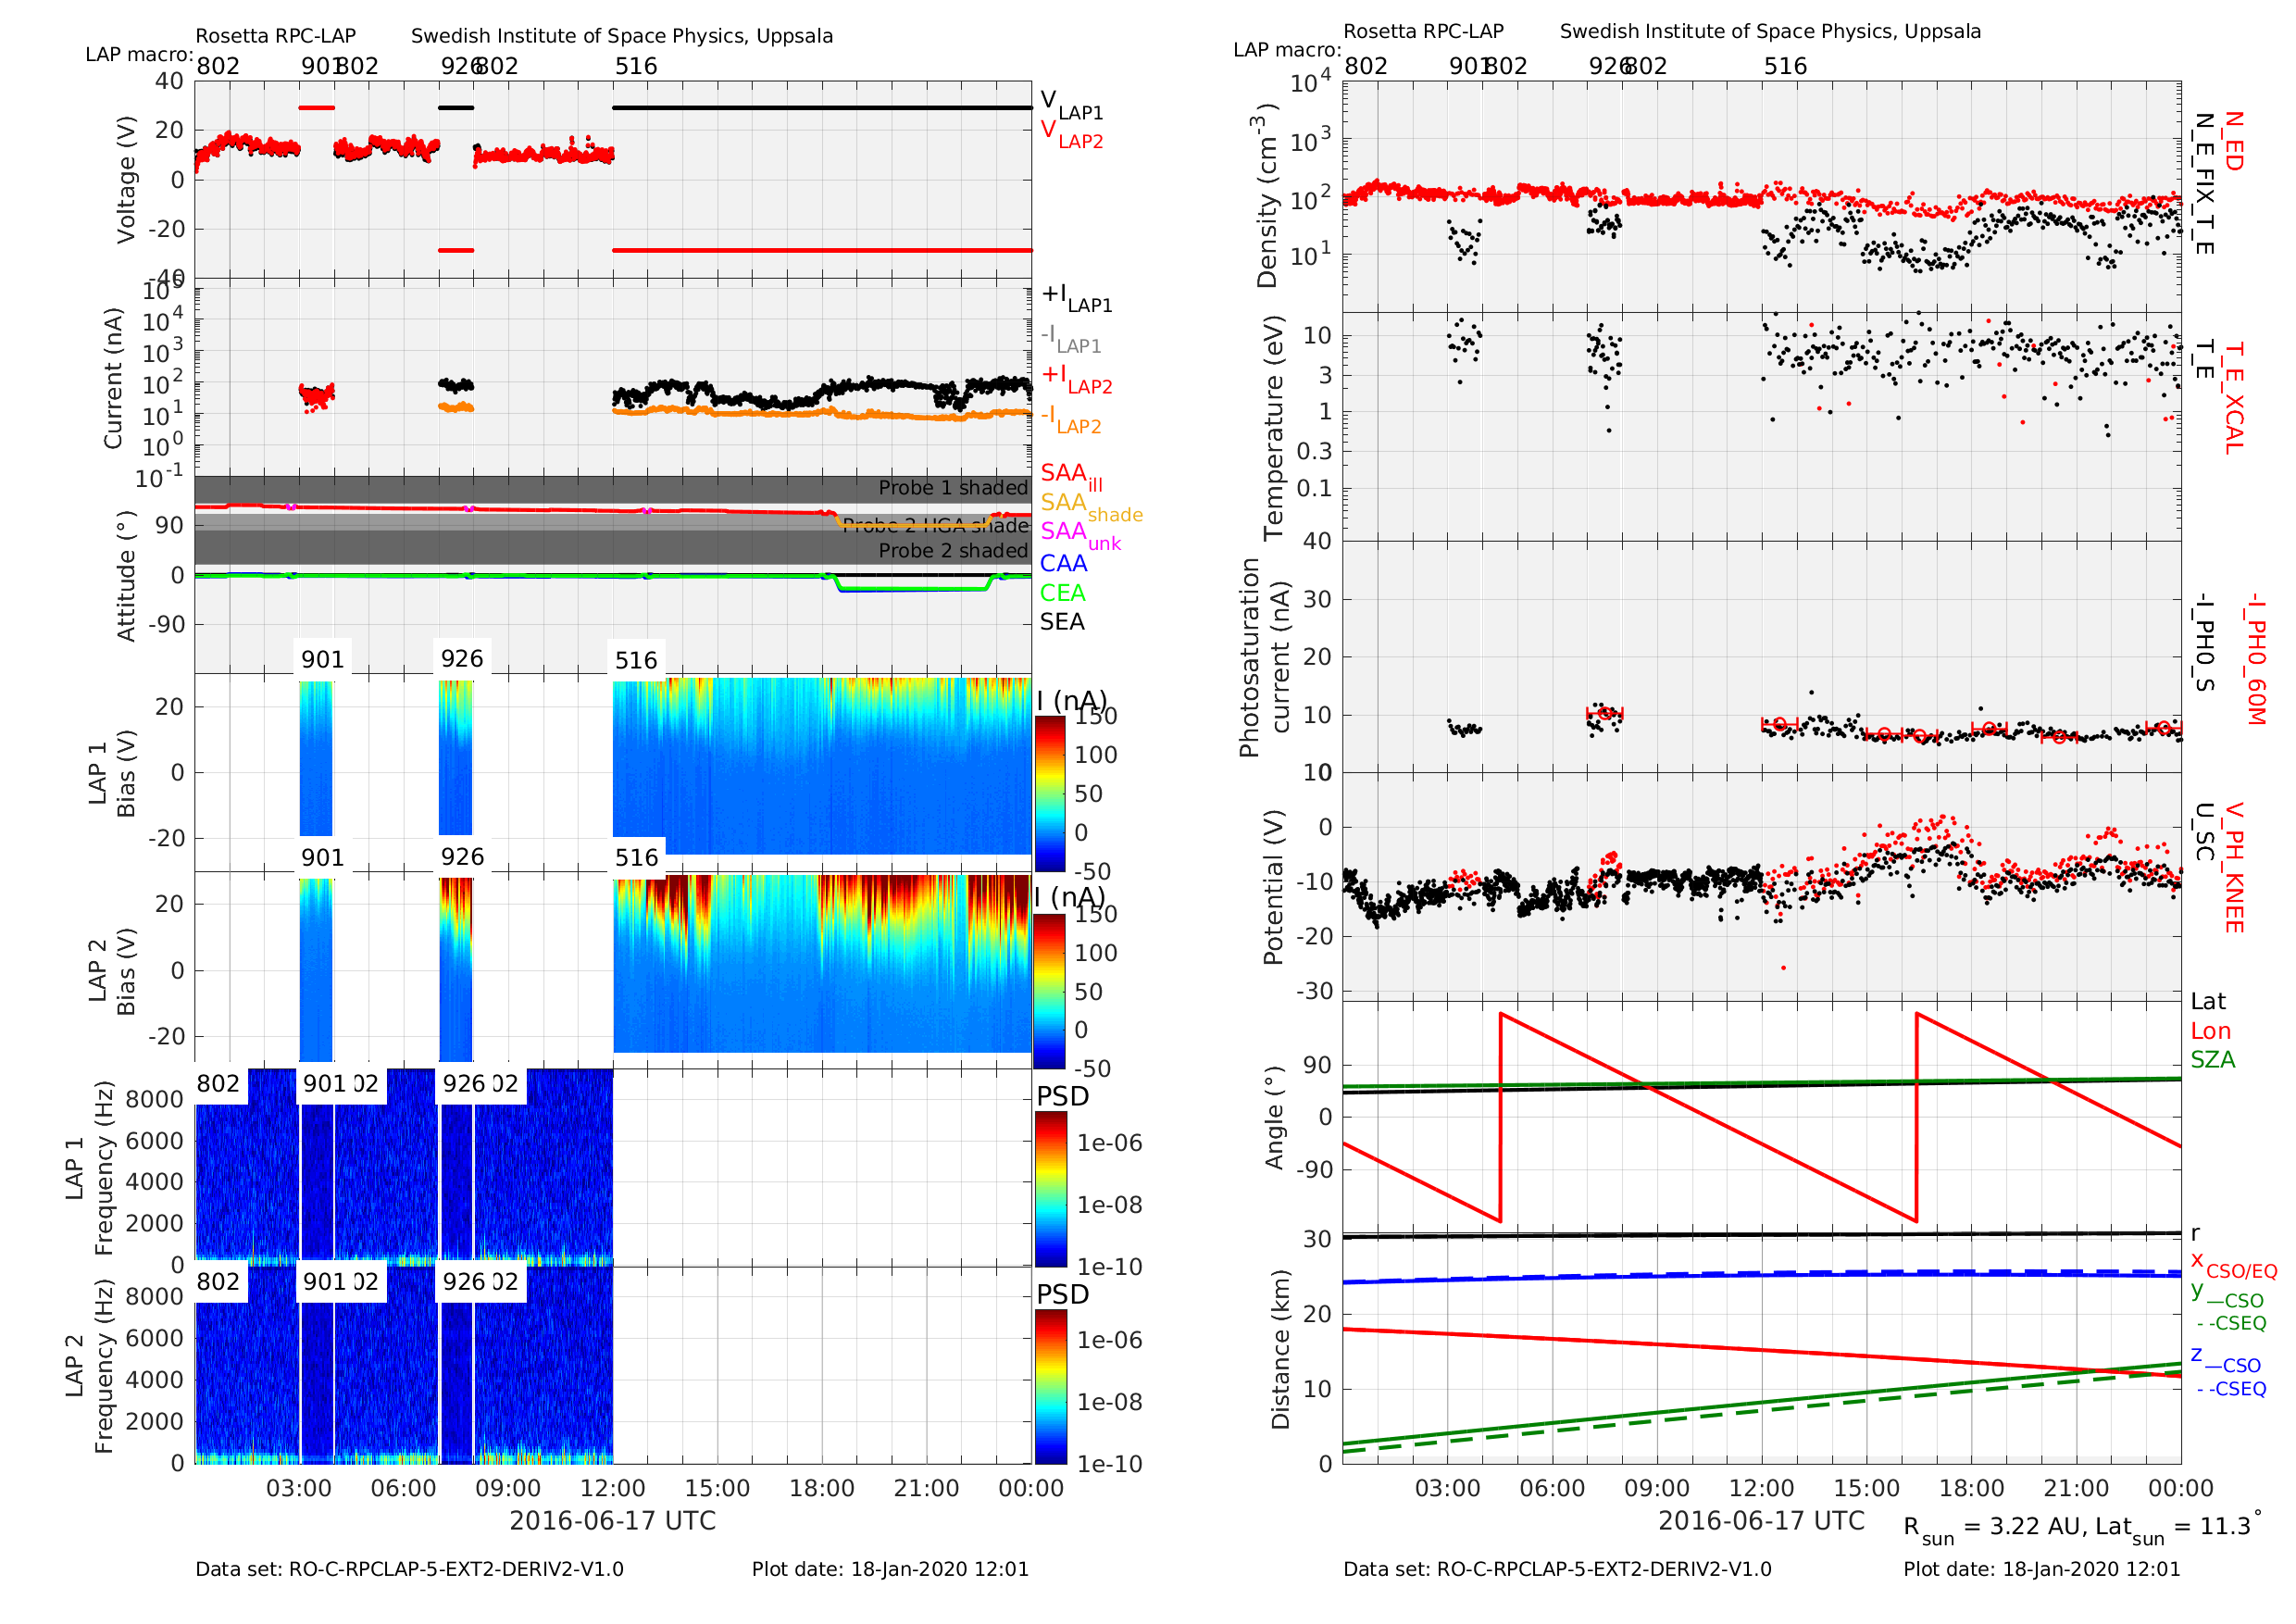Click the right figure's 'Plot date' footer text
This screenshot has height=1624, width=2296.
(2041, 1569)
